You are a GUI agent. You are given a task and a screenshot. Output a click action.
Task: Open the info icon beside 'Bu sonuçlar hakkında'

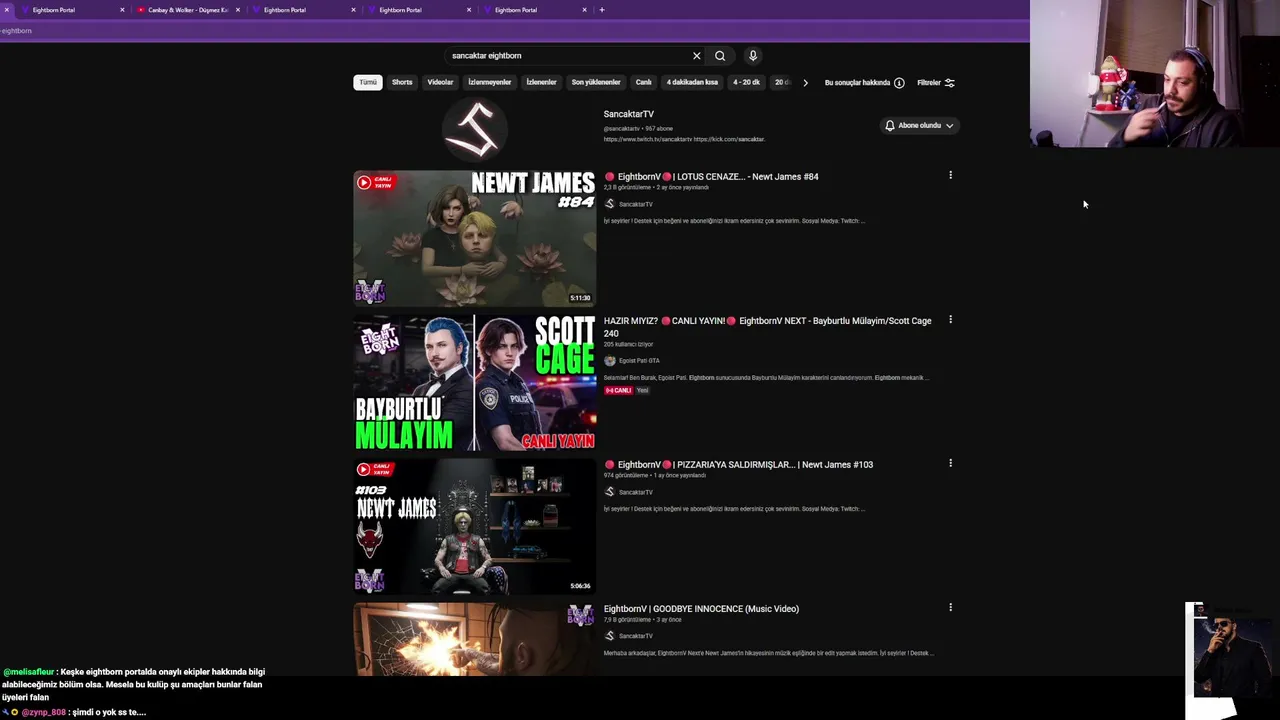click(x=899, y=83)
